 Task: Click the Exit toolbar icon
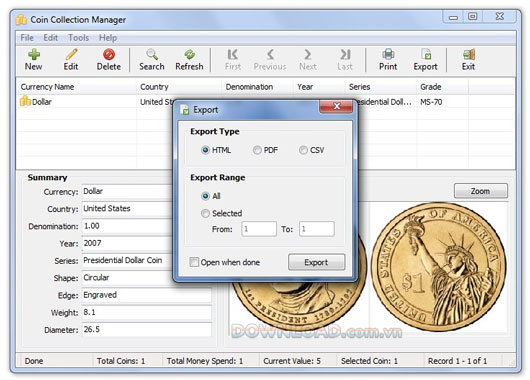[469, 54]
